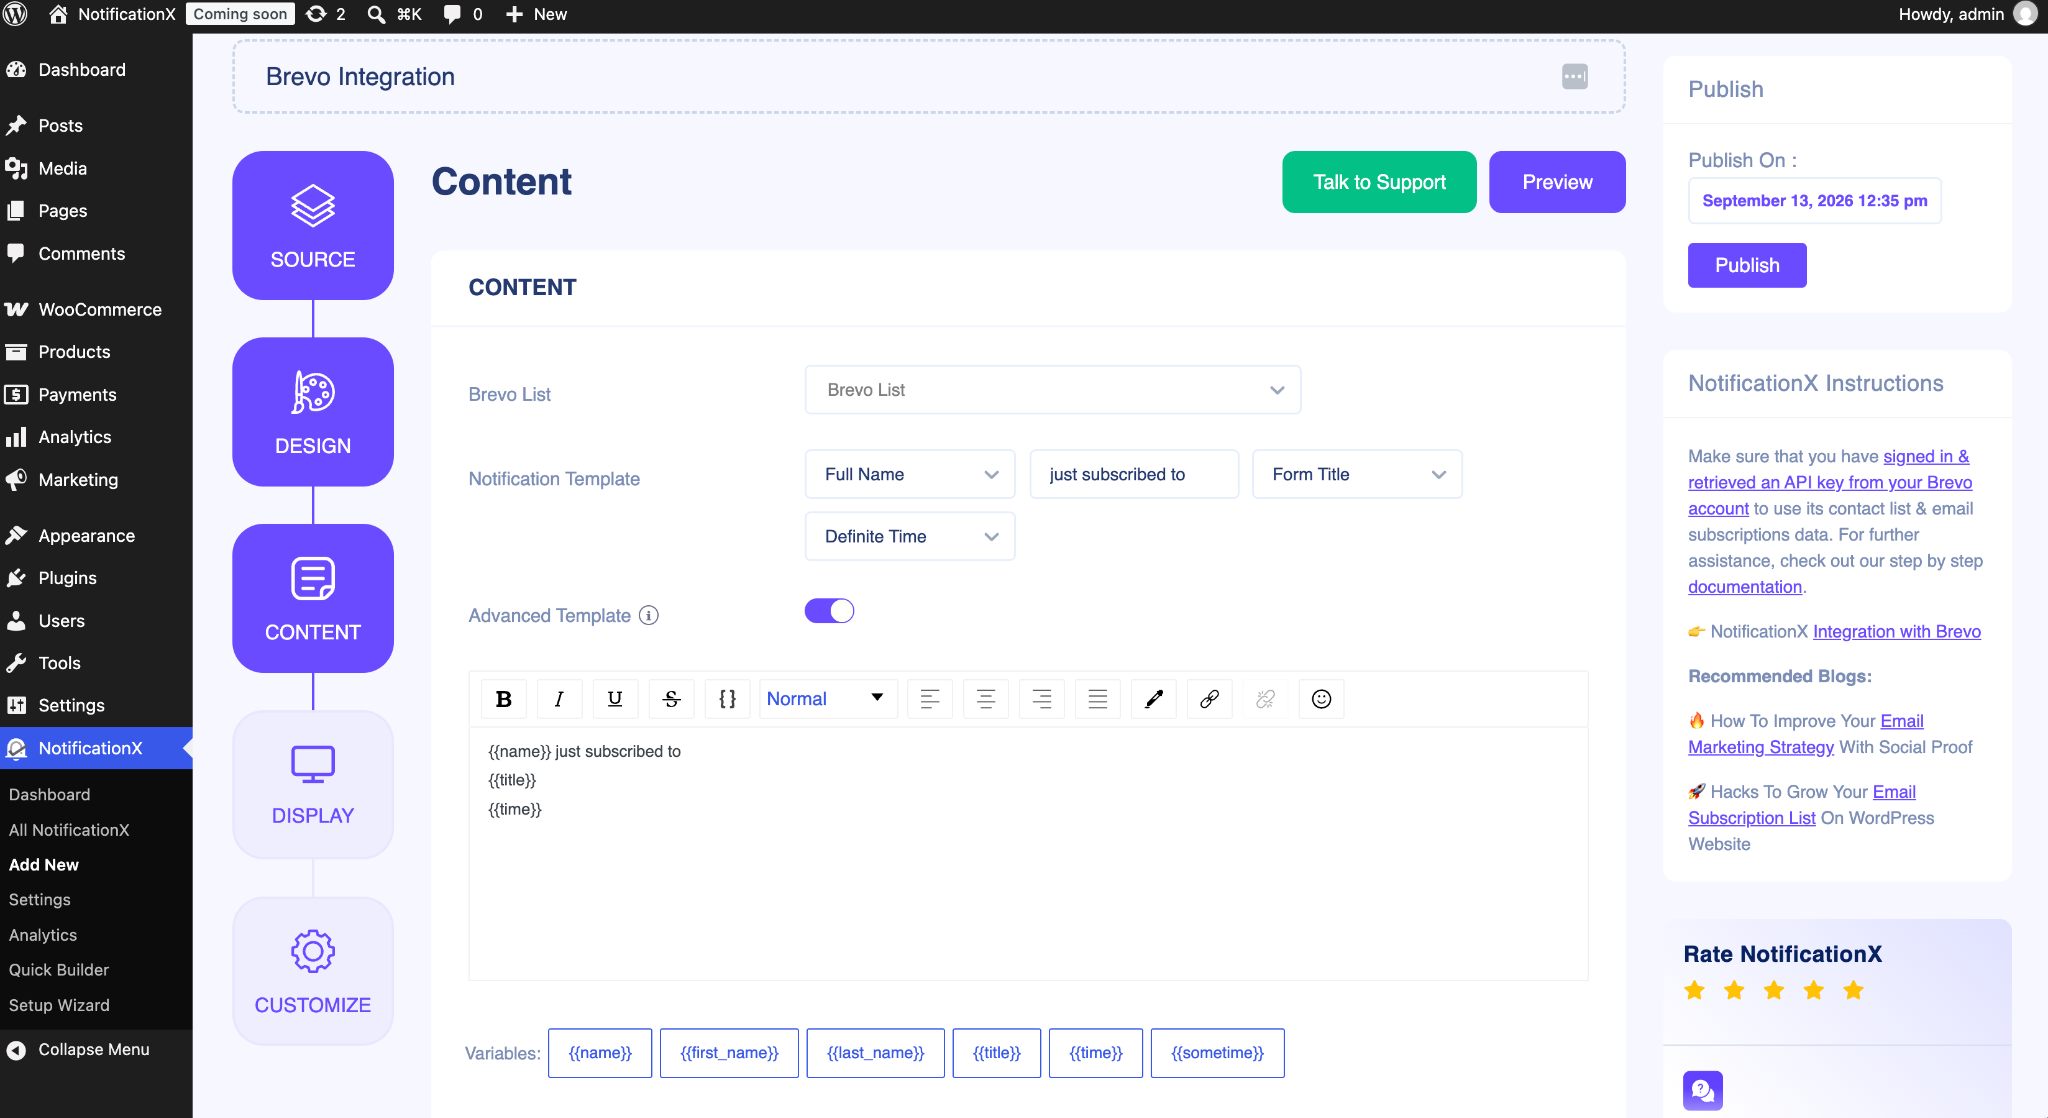Disable the Advanced Template toggle
The height and width of the screenshot is (1118, 2048).
coord(830,611)
